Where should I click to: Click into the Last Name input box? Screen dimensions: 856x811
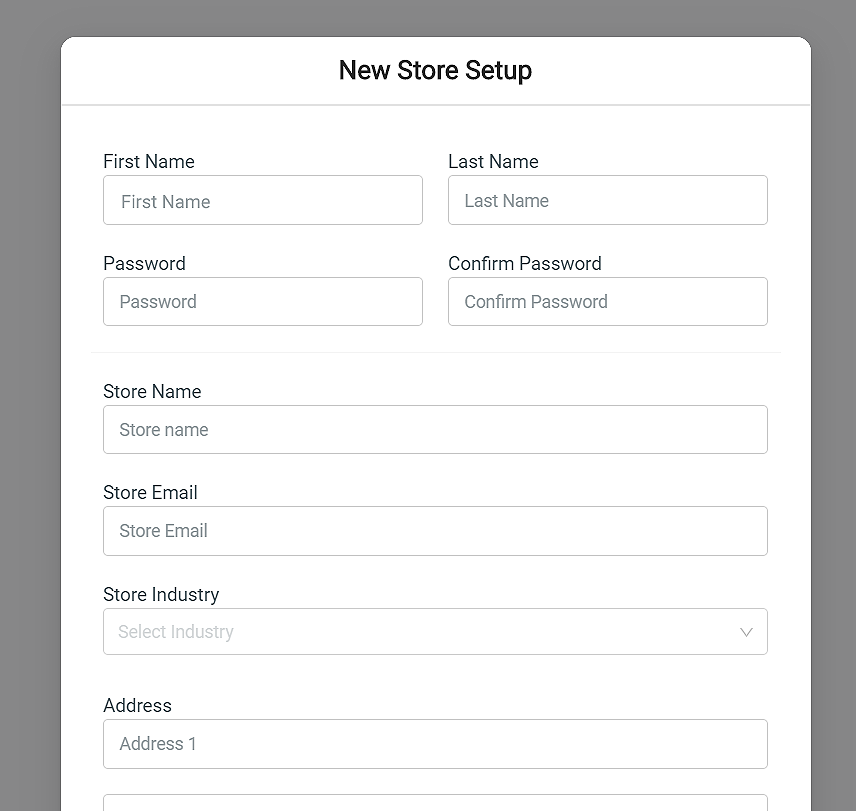tap(608, 200)
